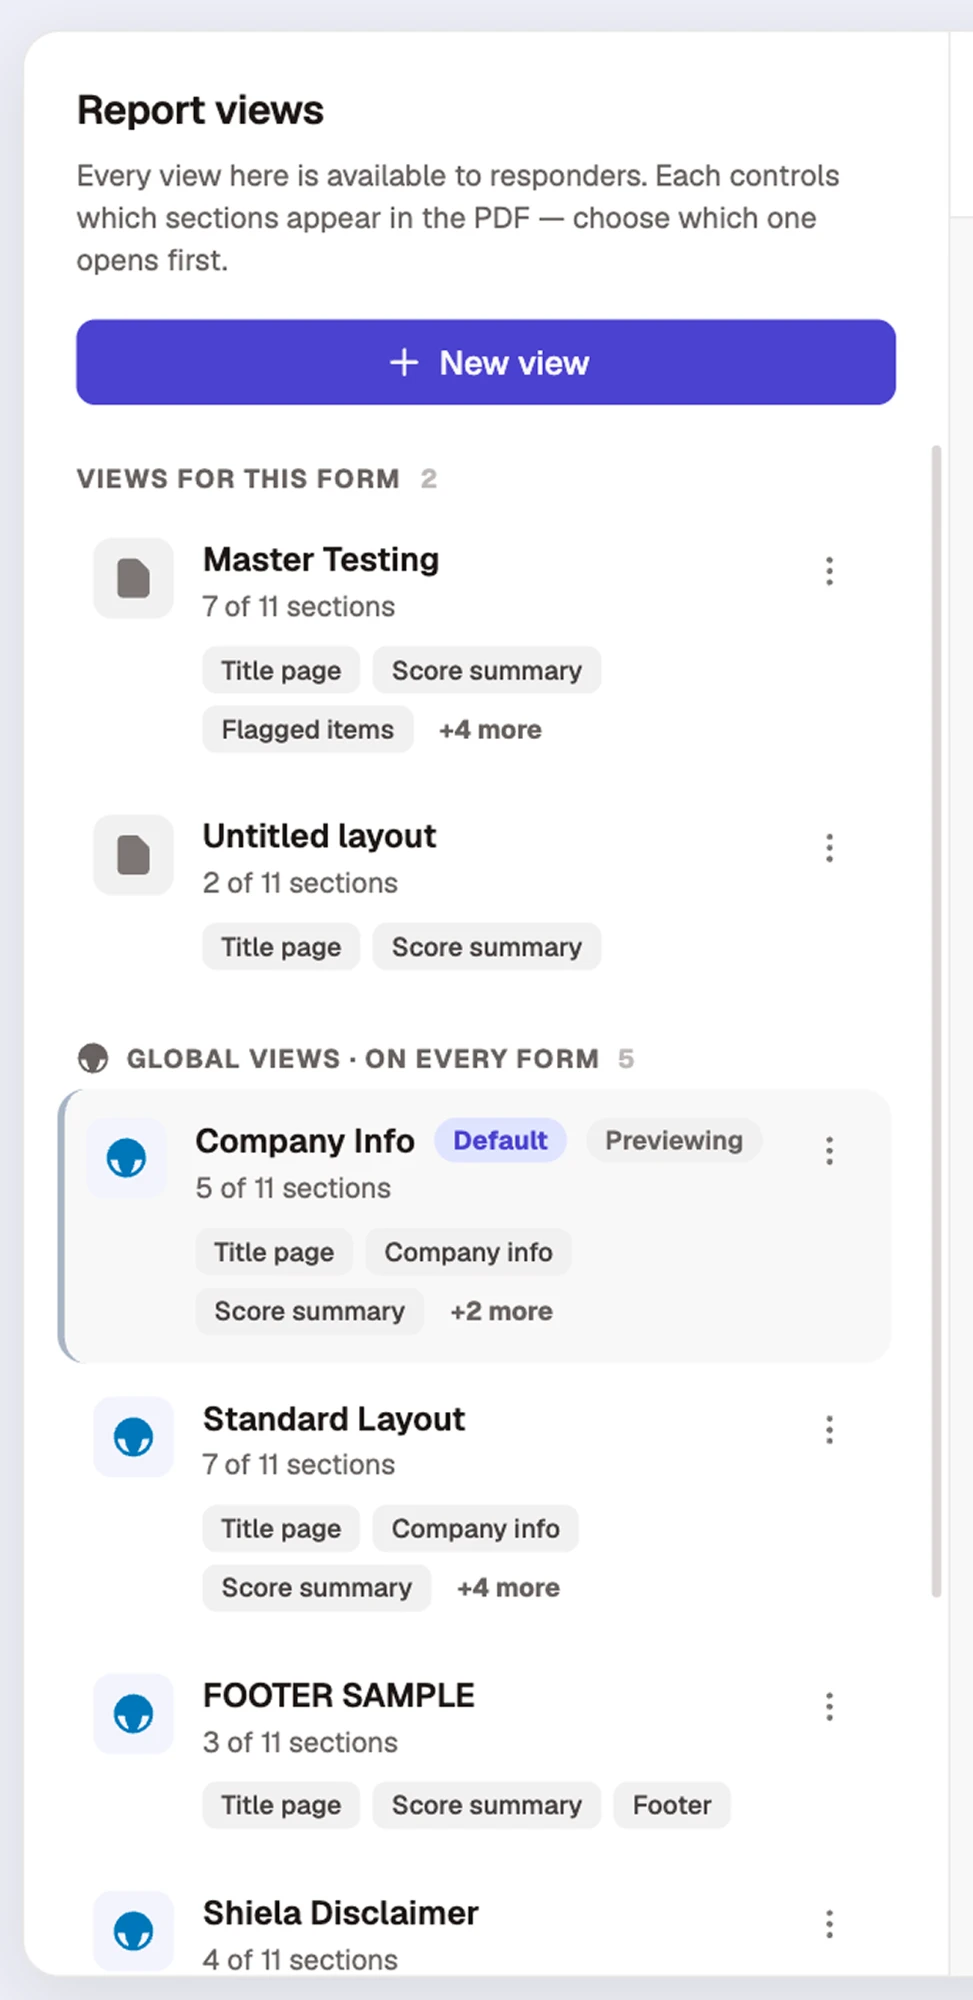Viewport: 973px width, 2000px height.
Task: Click 7 of 11 sections under Standard Layout
Action: 299,1465
